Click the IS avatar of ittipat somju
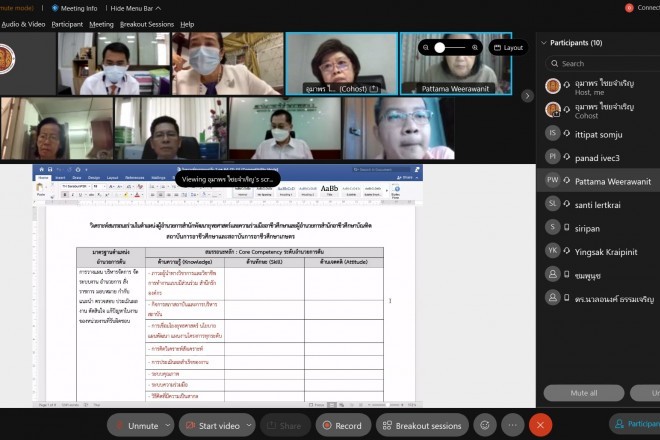The image size is (660, 440). pos(552,133)
